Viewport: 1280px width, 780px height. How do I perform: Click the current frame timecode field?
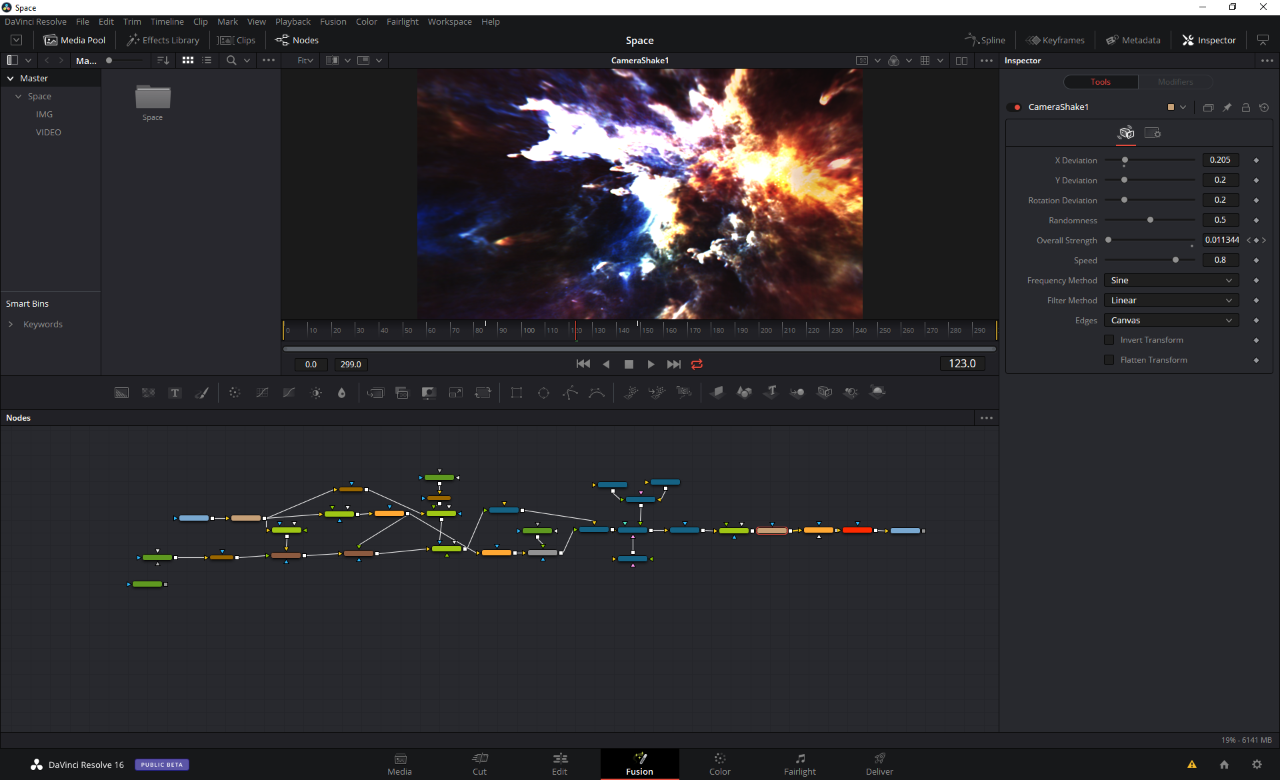(962, 364)
